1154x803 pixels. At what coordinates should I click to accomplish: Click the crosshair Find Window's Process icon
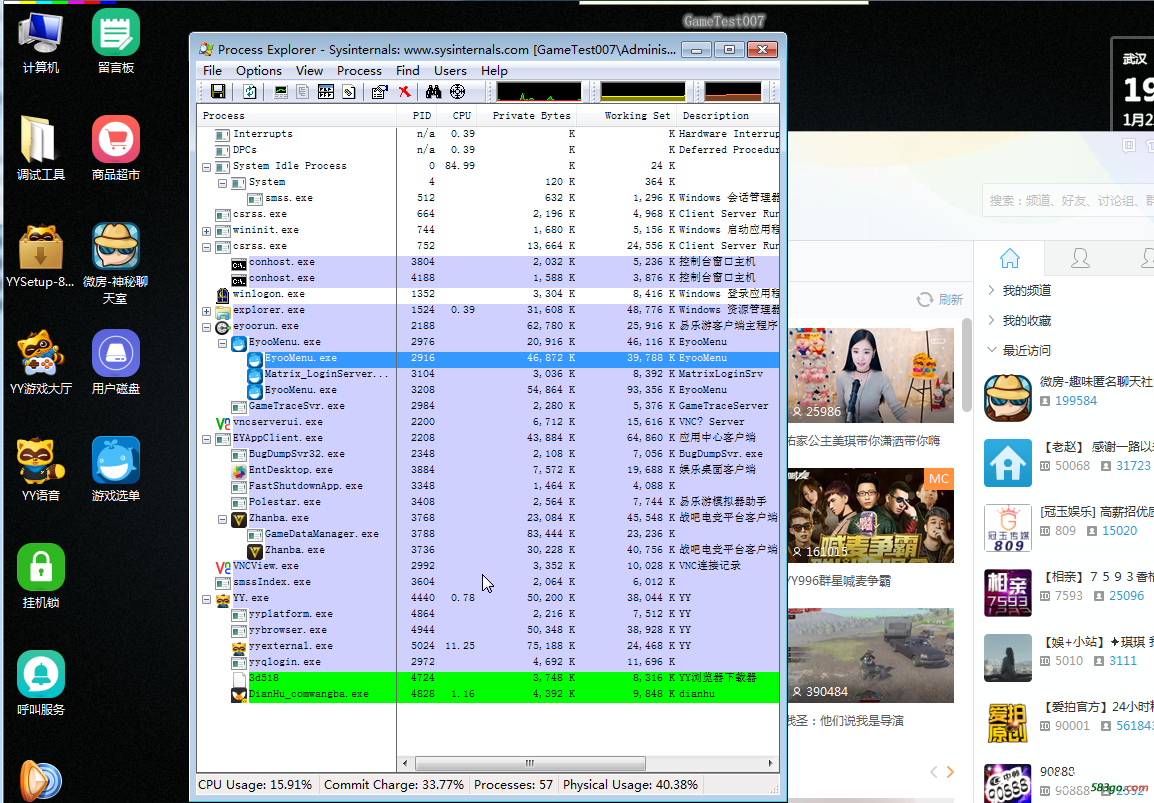[x=458, y=92]
